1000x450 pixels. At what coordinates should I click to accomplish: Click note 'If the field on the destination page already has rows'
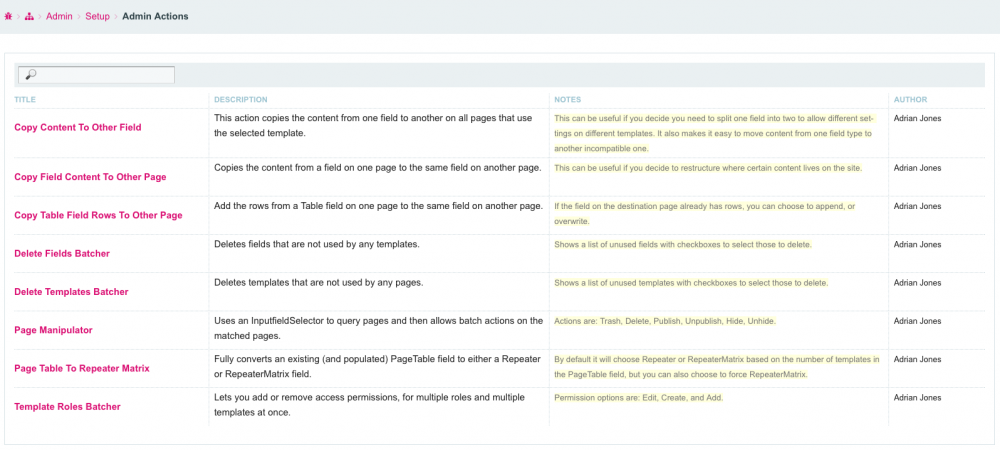705,214
